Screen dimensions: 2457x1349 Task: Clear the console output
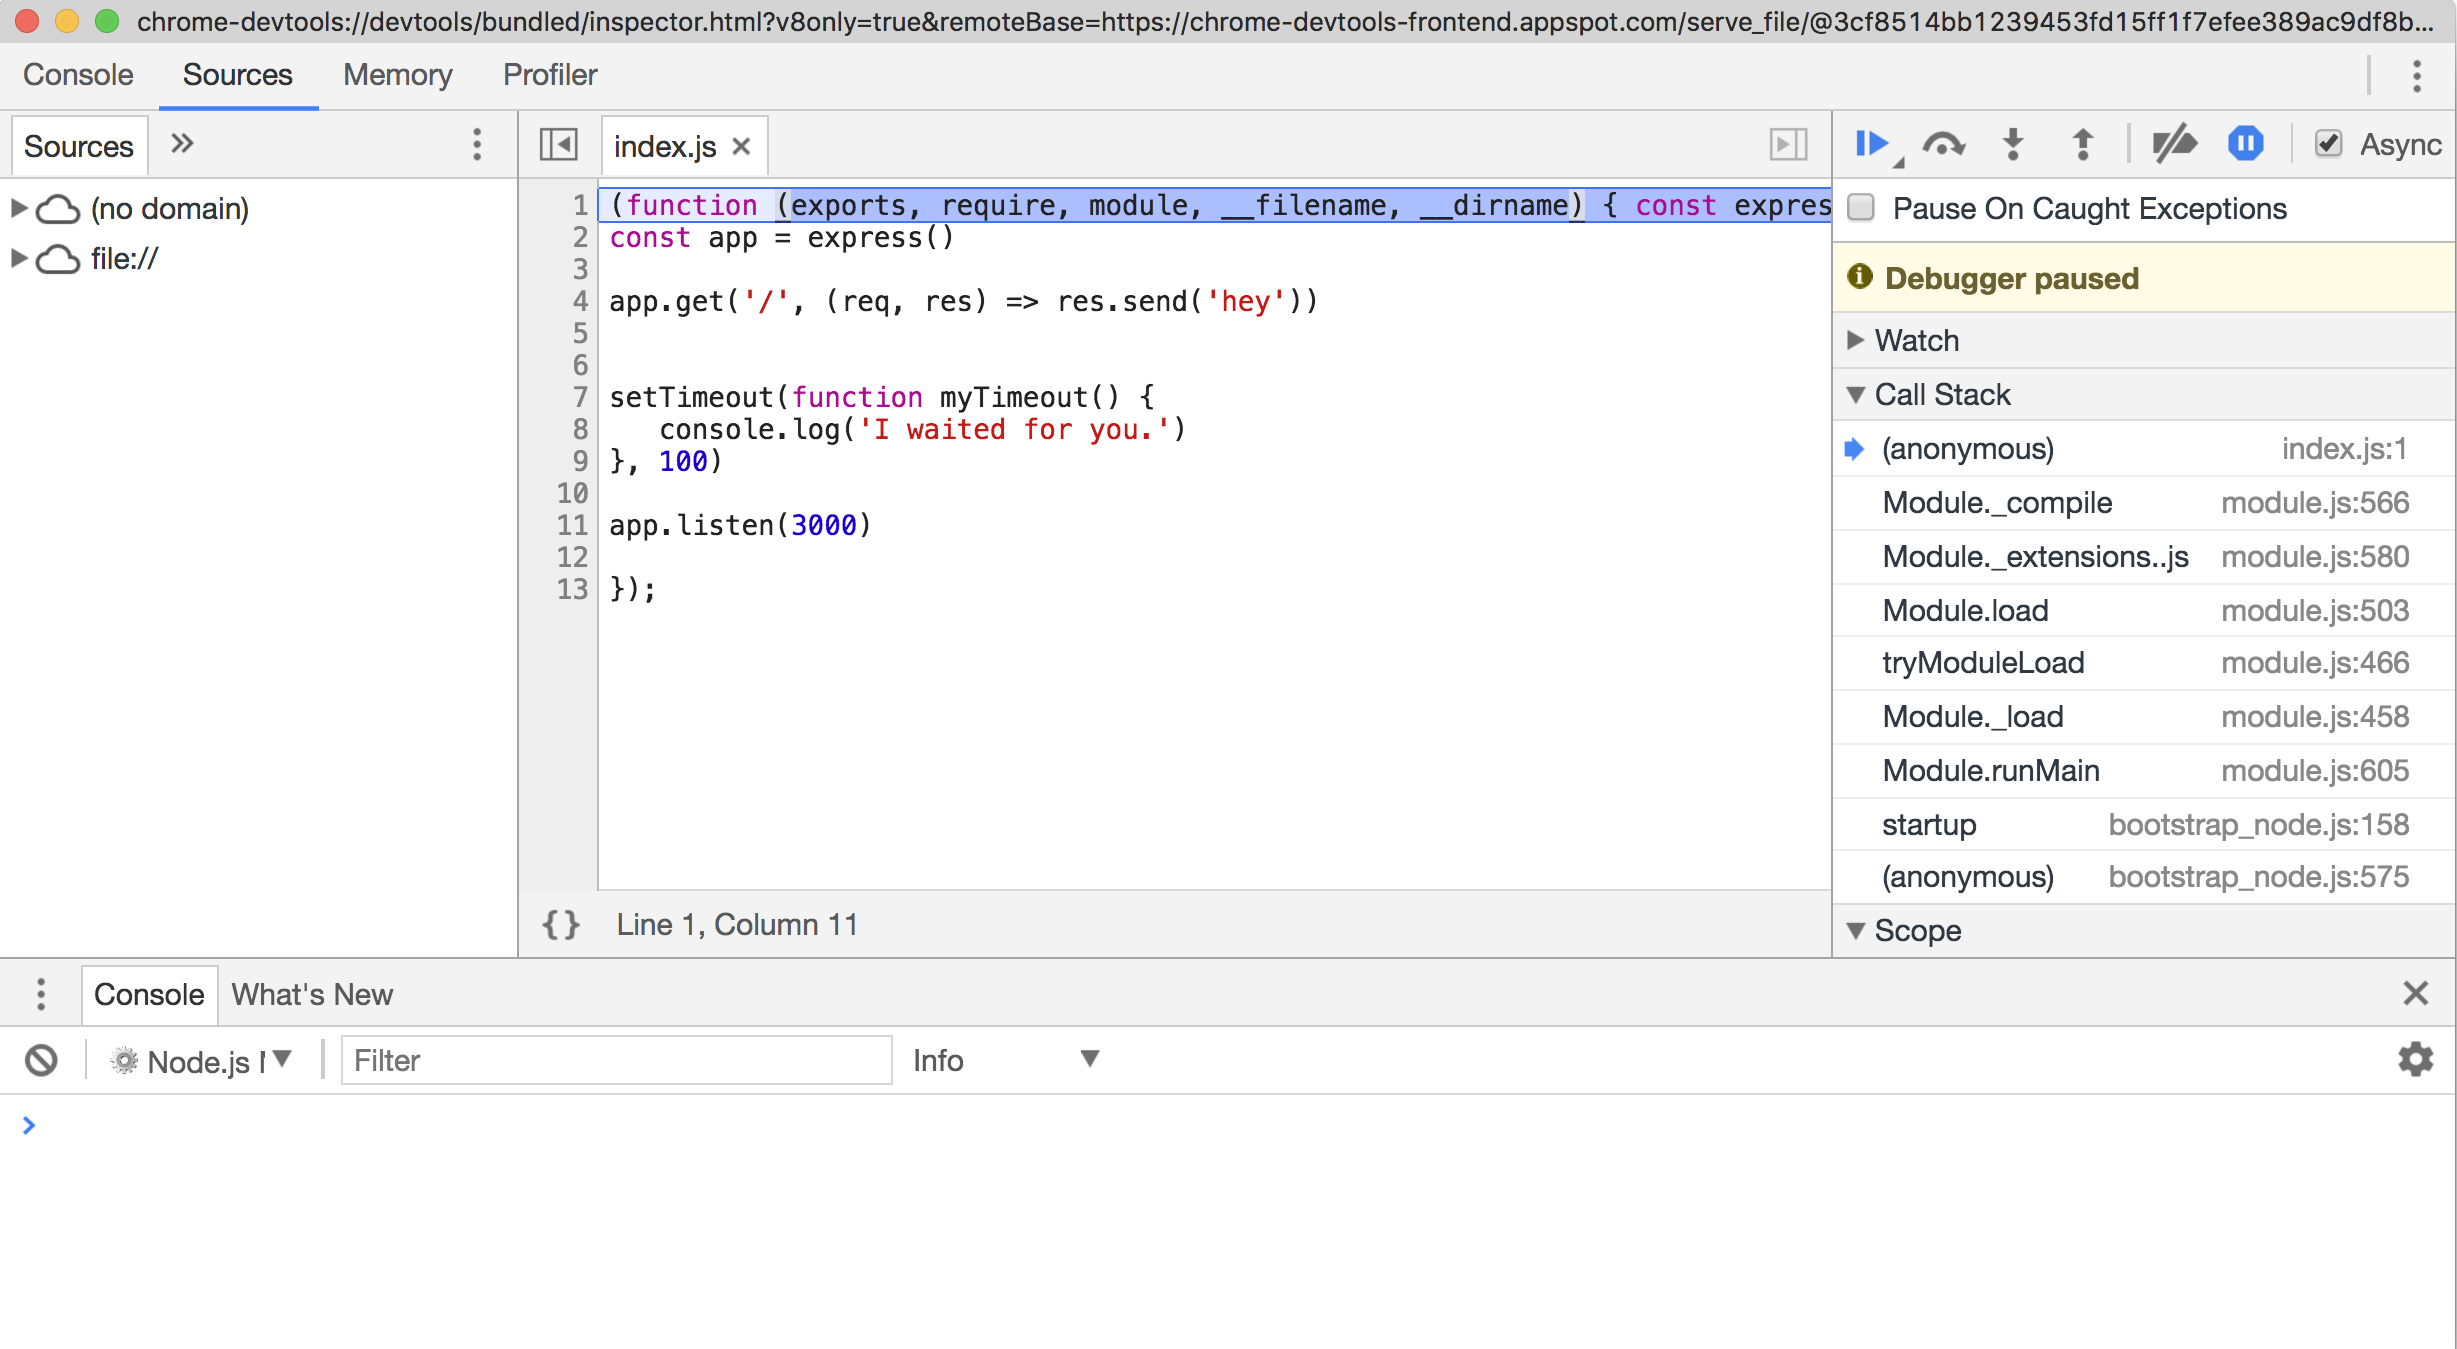coord(41,1060)
